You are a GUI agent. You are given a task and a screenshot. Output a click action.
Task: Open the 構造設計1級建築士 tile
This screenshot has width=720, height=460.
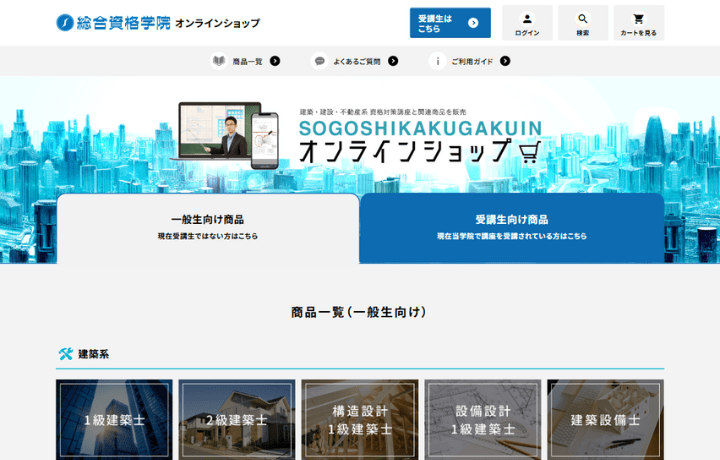360,420
